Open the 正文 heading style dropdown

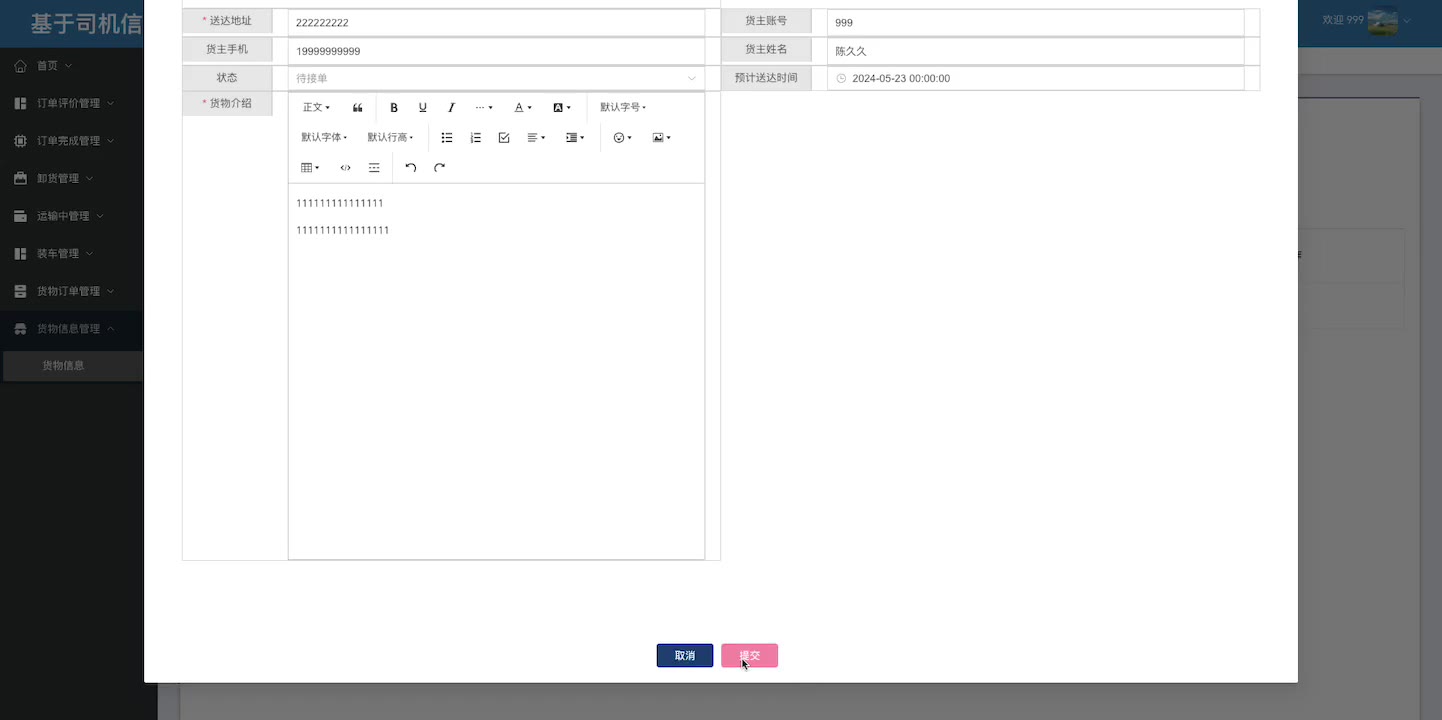tap(316, 107)
